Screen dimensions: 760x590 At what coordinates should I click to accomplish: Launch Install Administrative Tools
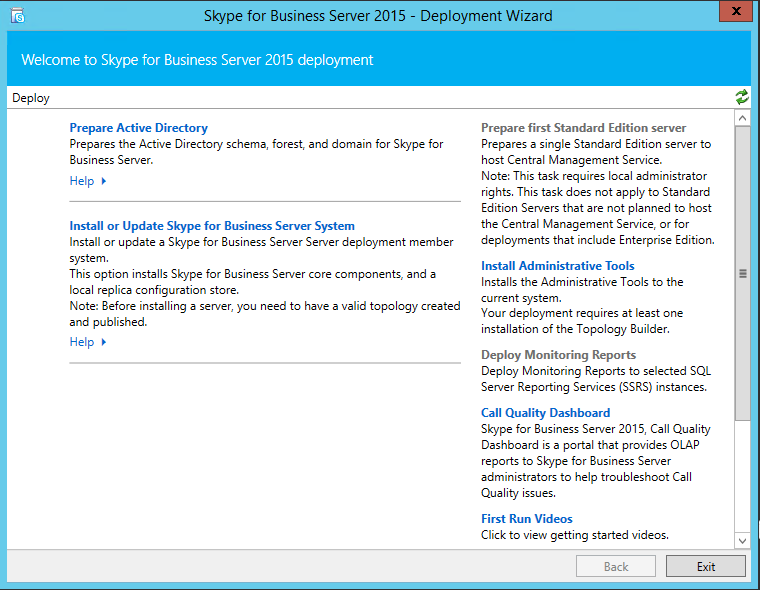coord(557,266)
